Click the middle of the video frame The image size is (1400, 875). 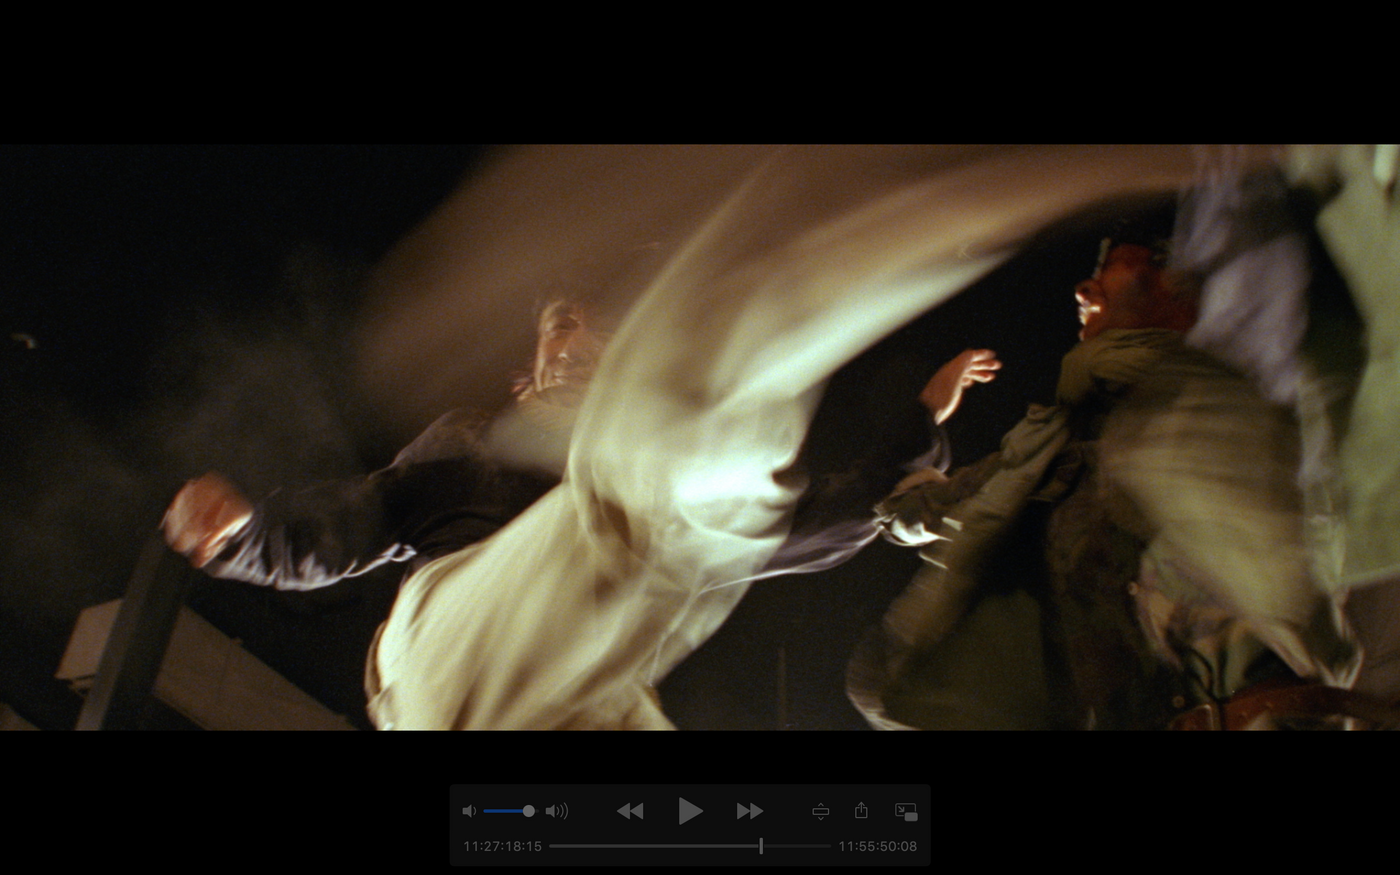click(700, 437)
